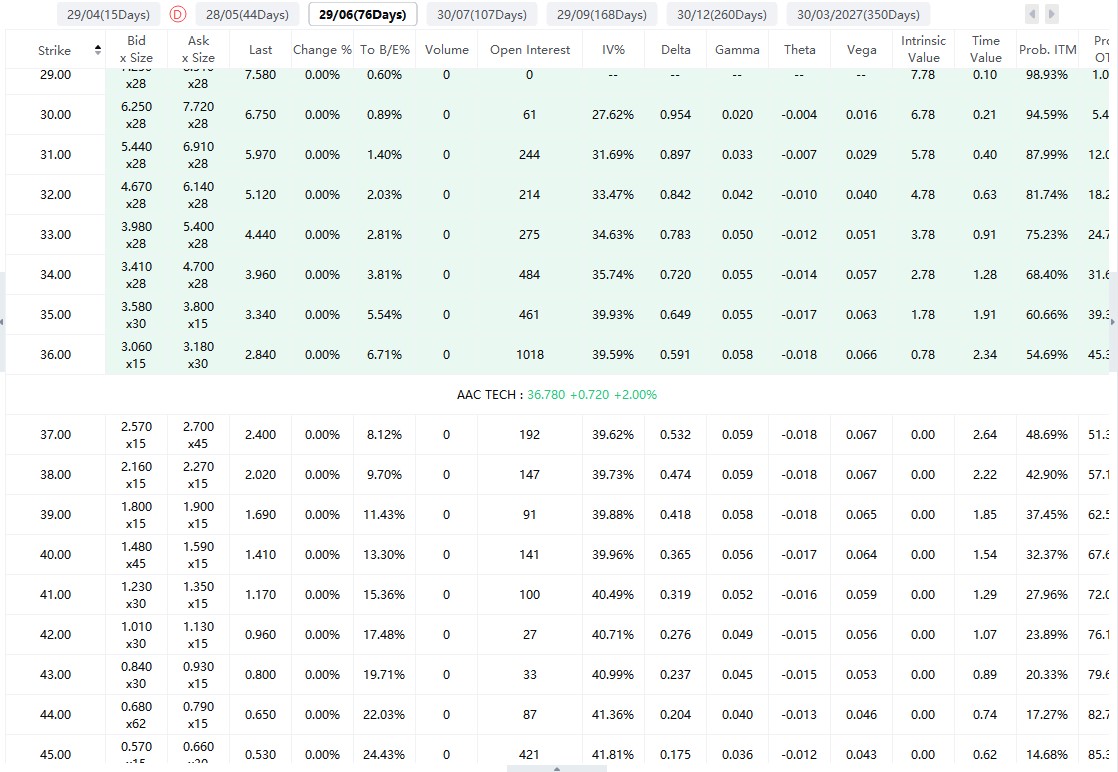Switch to the 28/05(44Days) expiry
The height and width of the screenshot is (772, 1118).
click(x=247, y=14)
